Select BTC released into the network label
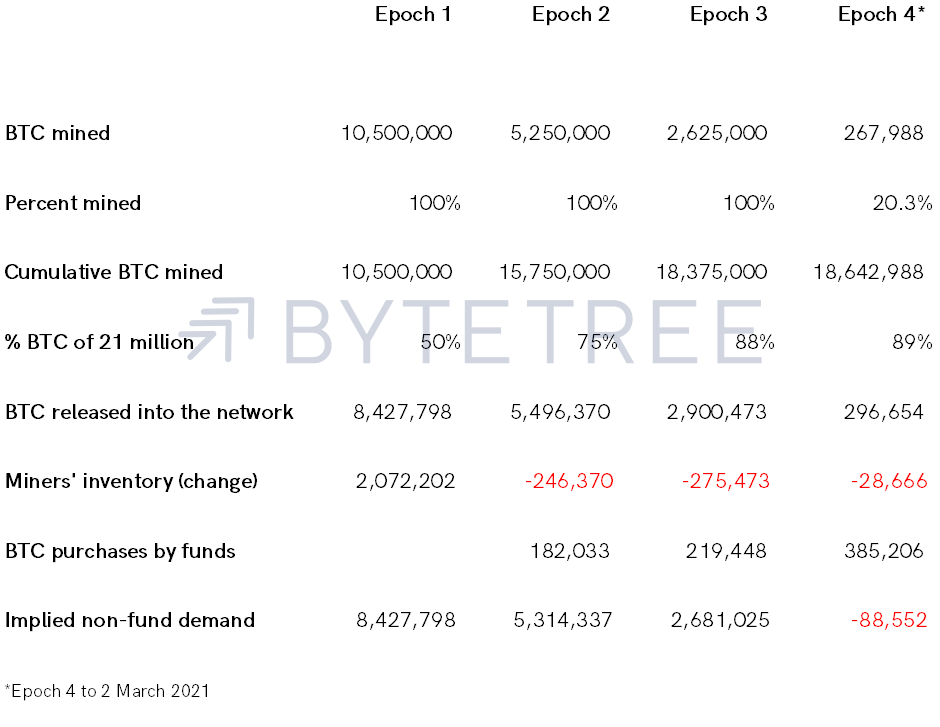 click(149, 412)
